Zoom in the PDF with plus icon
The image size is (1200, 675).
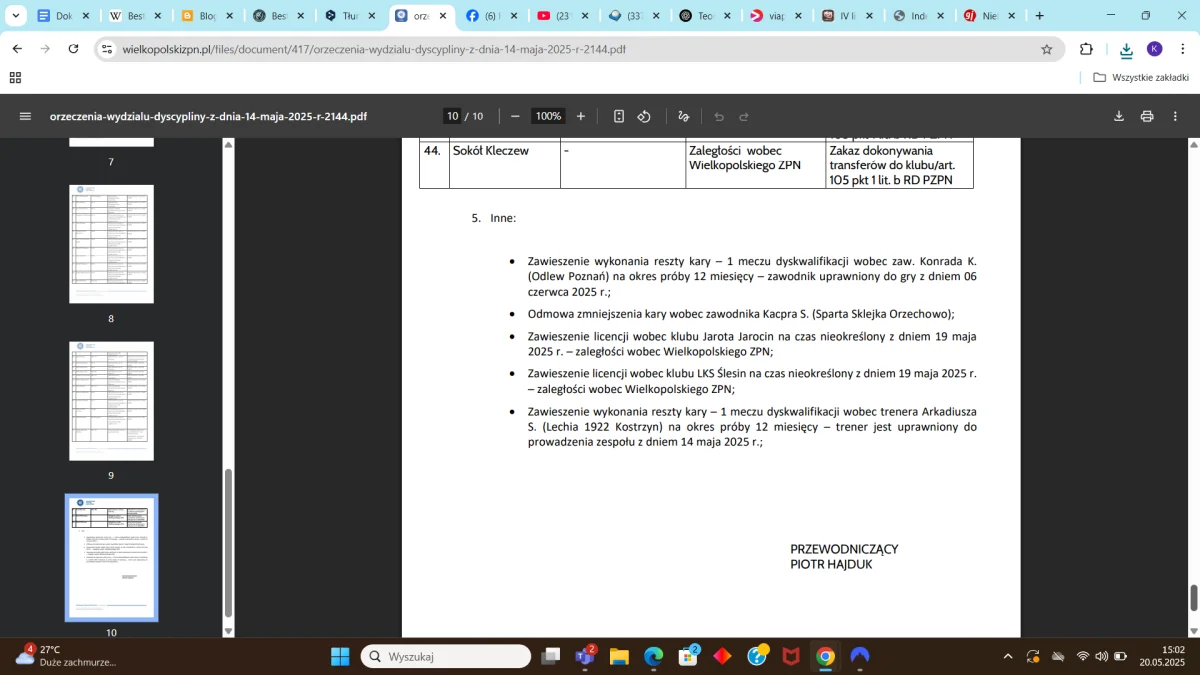click(x=581, y=116)
